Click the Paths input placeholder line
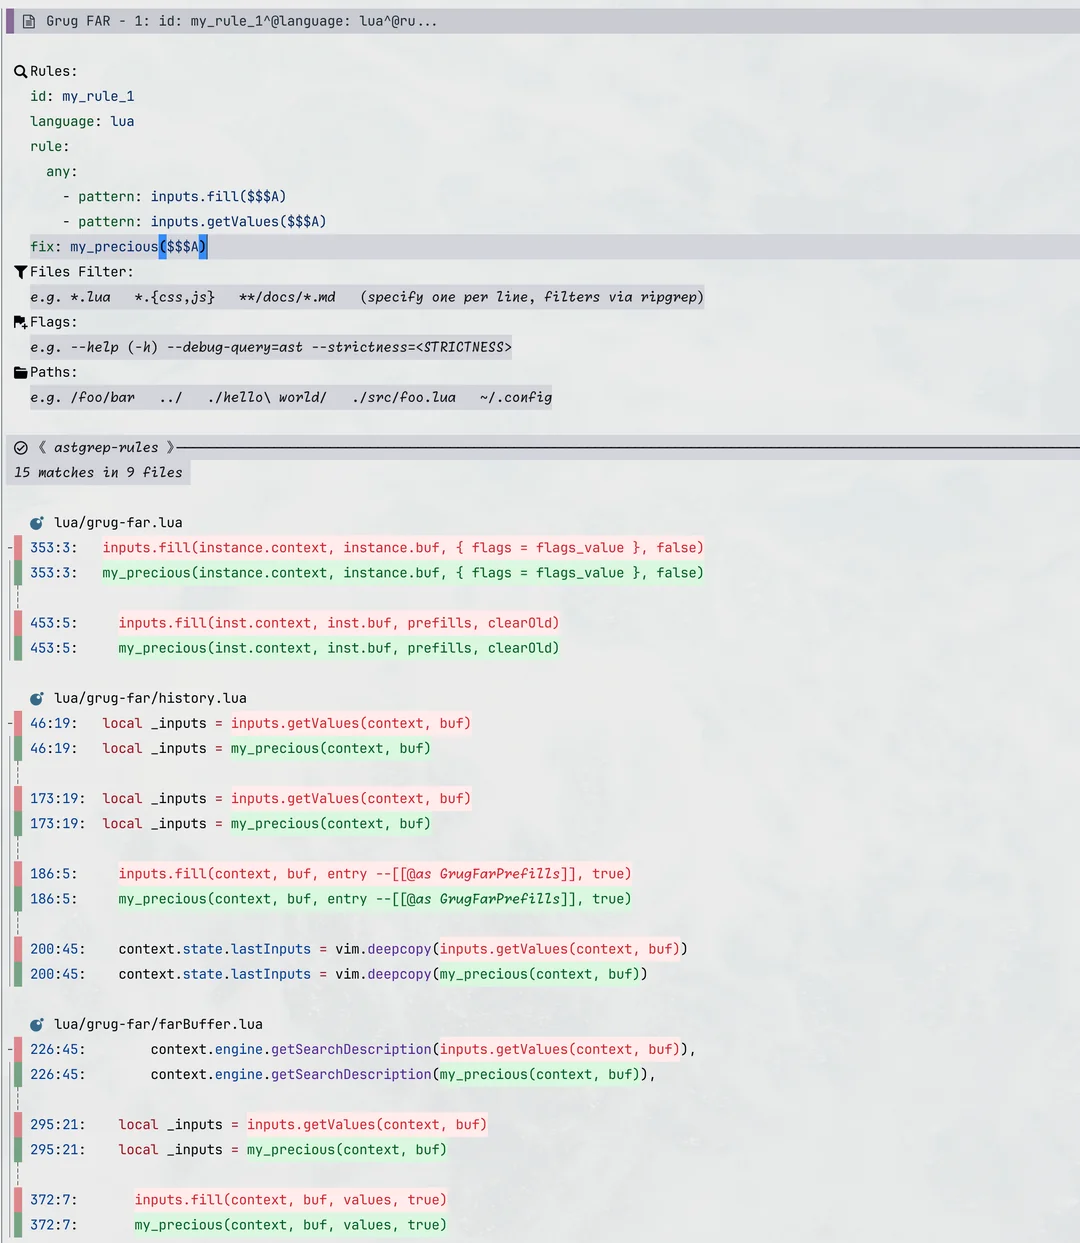The image size is (1080, 1243). coord(290,397)
